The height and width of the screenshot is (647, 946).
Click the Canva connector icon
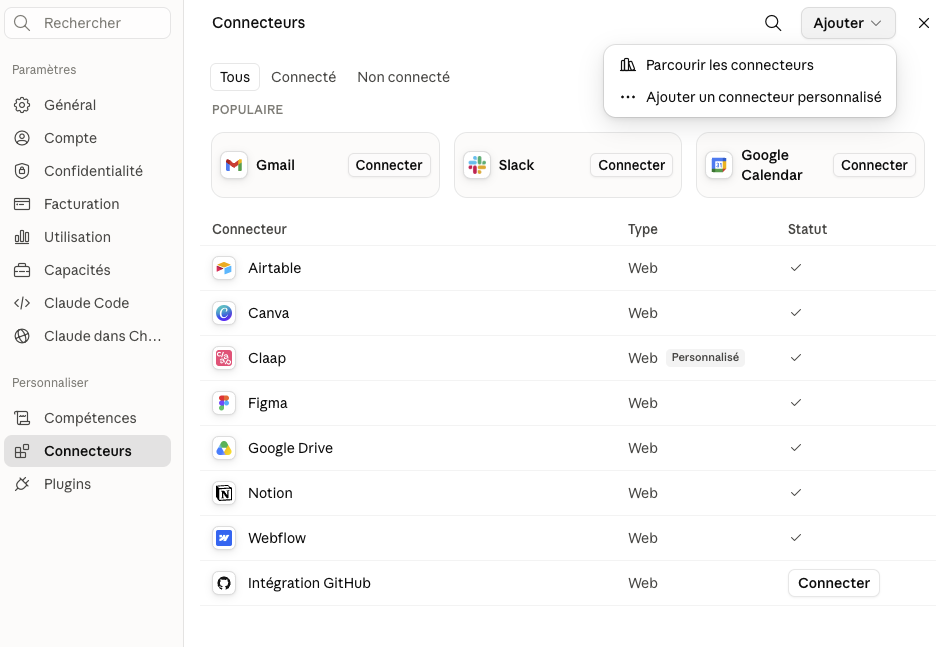[224, 313]
